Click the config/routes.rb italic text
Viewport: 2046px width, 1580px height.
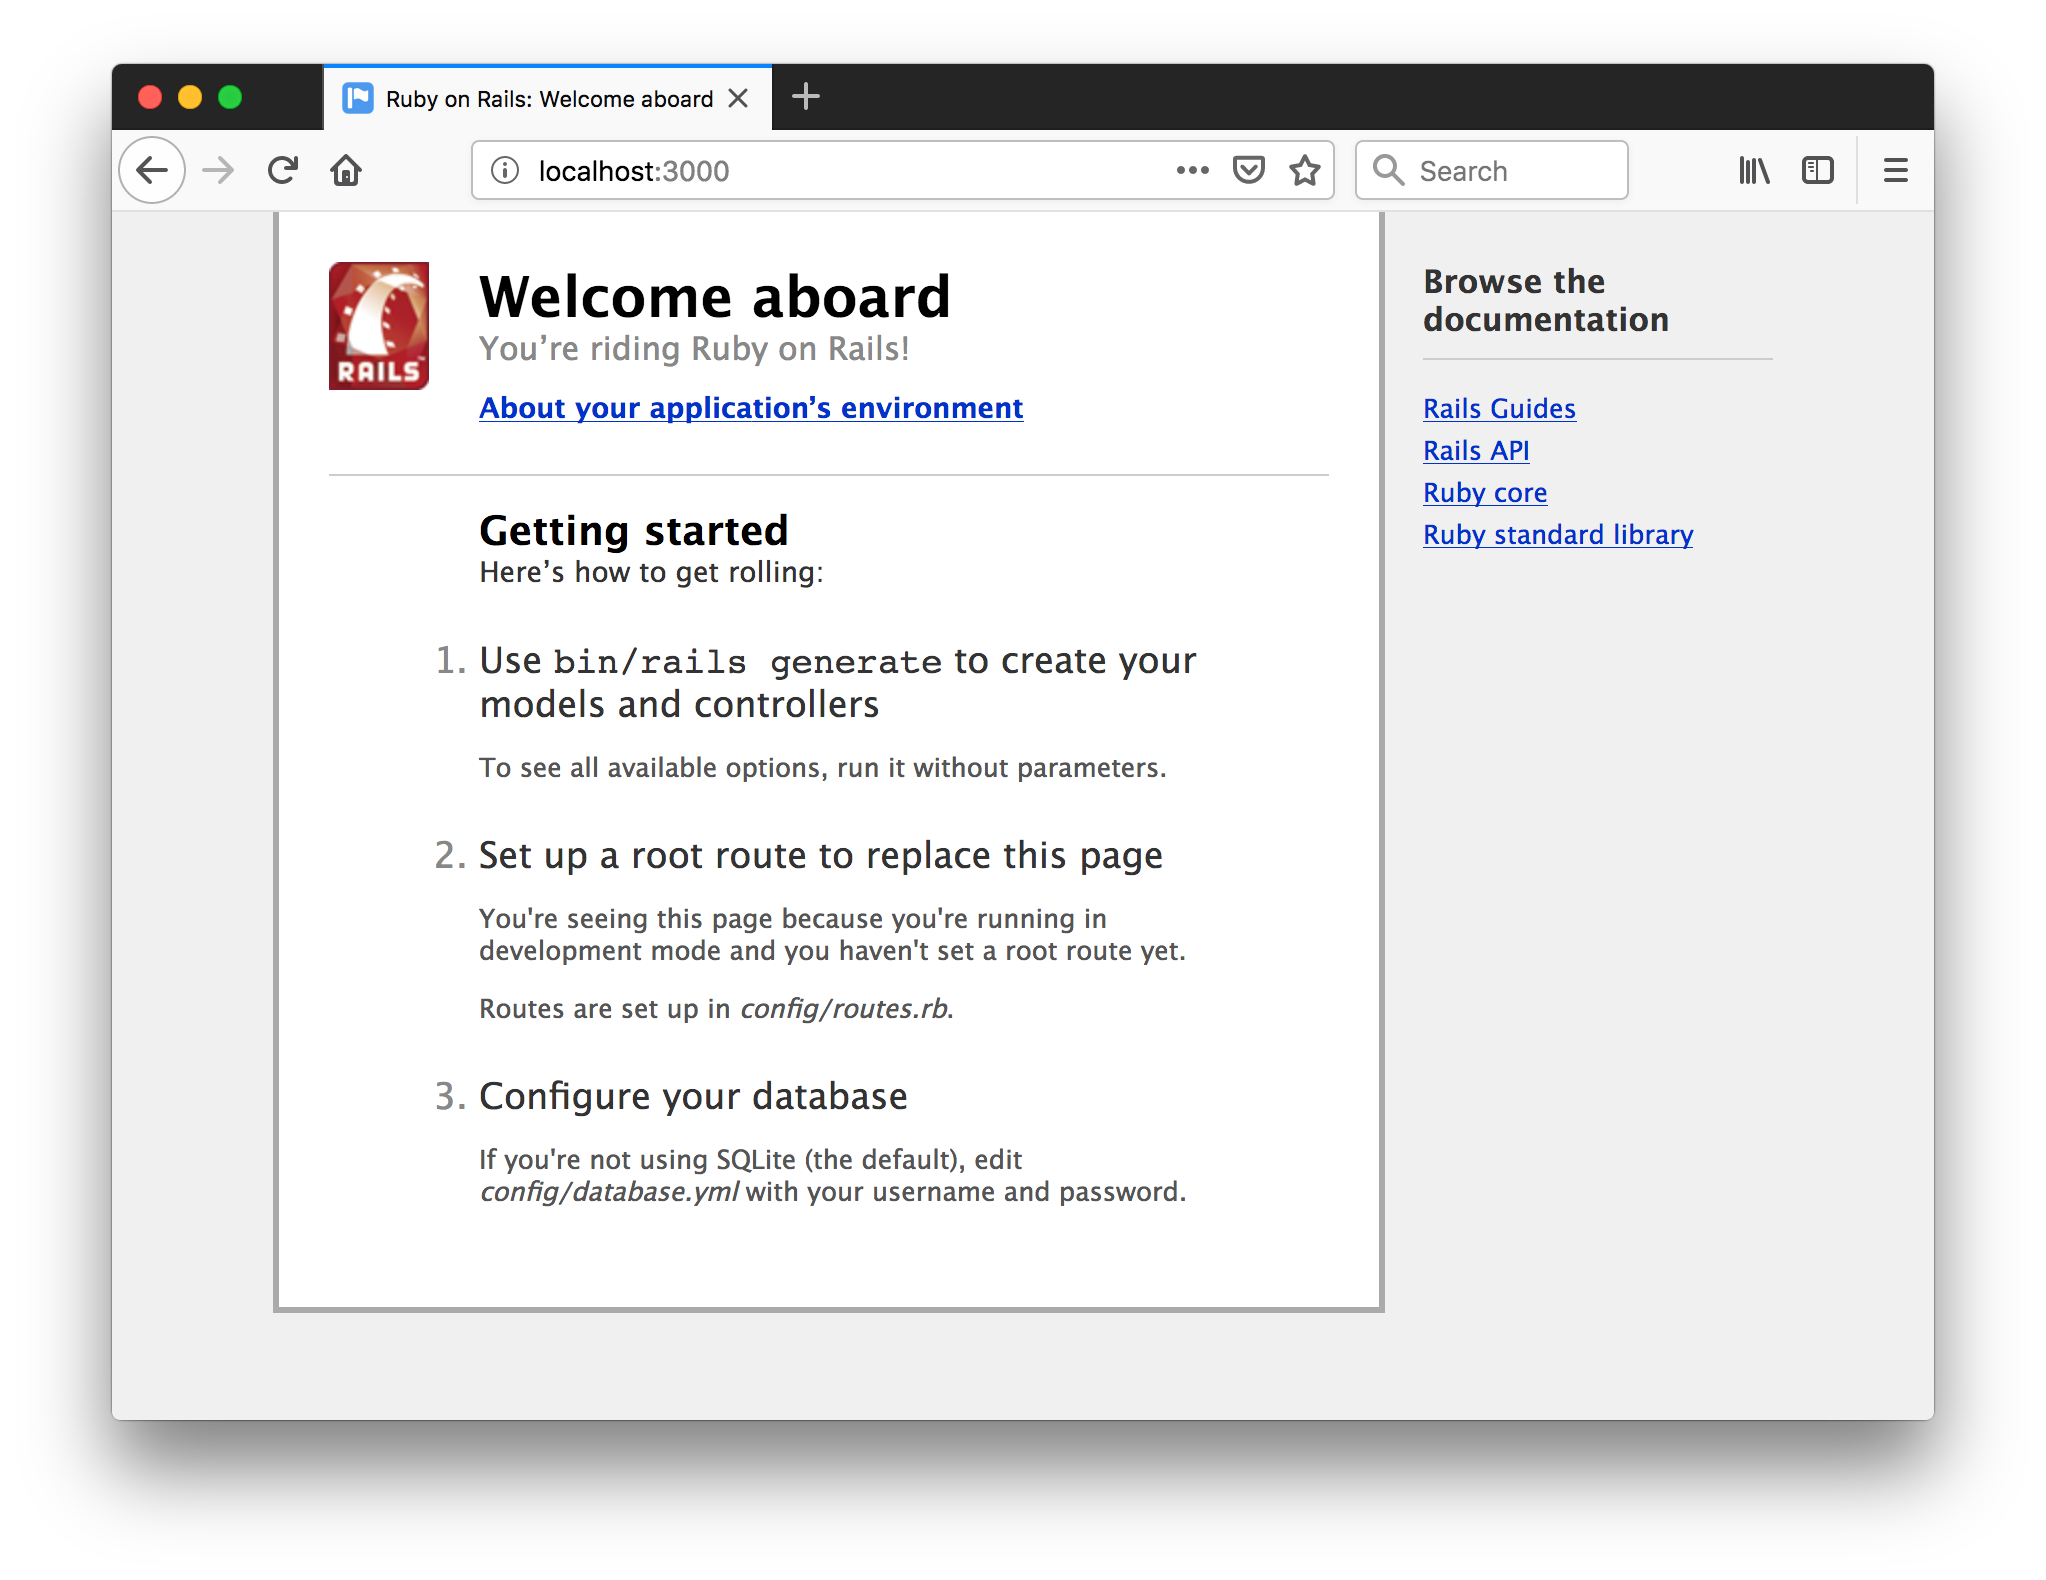(844, 1009)
